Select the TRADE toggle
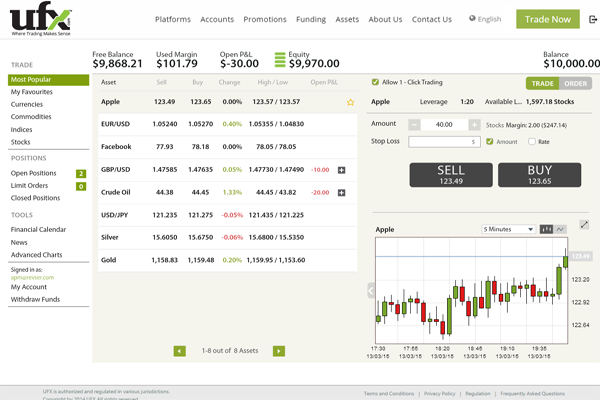The width and height of the screenshot is (600, 400). 543,83
